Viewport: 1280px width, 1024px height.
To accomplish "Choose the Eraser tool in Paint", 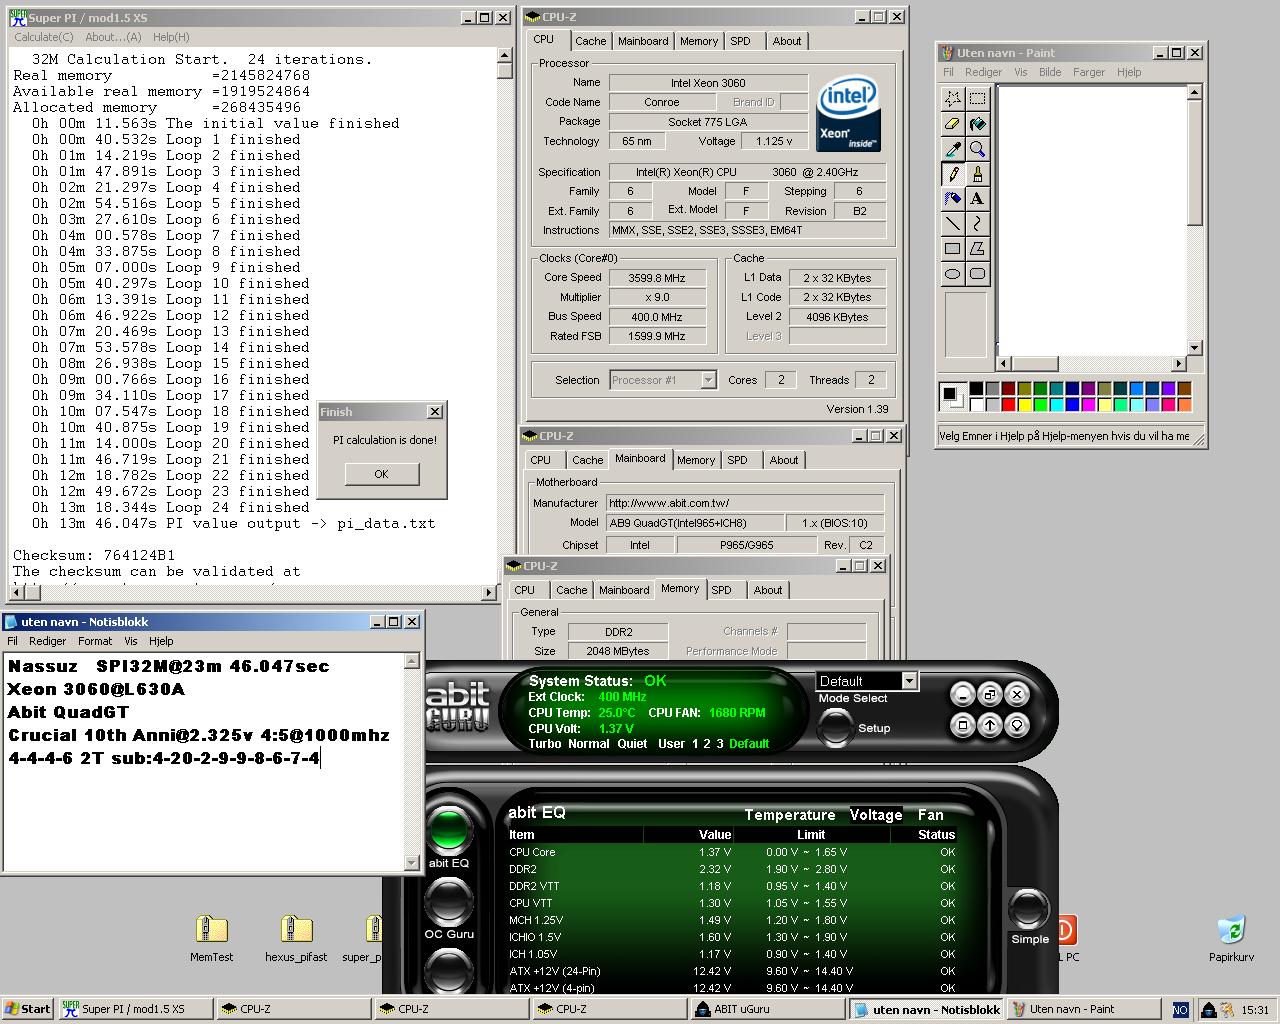I will (953, 123).
